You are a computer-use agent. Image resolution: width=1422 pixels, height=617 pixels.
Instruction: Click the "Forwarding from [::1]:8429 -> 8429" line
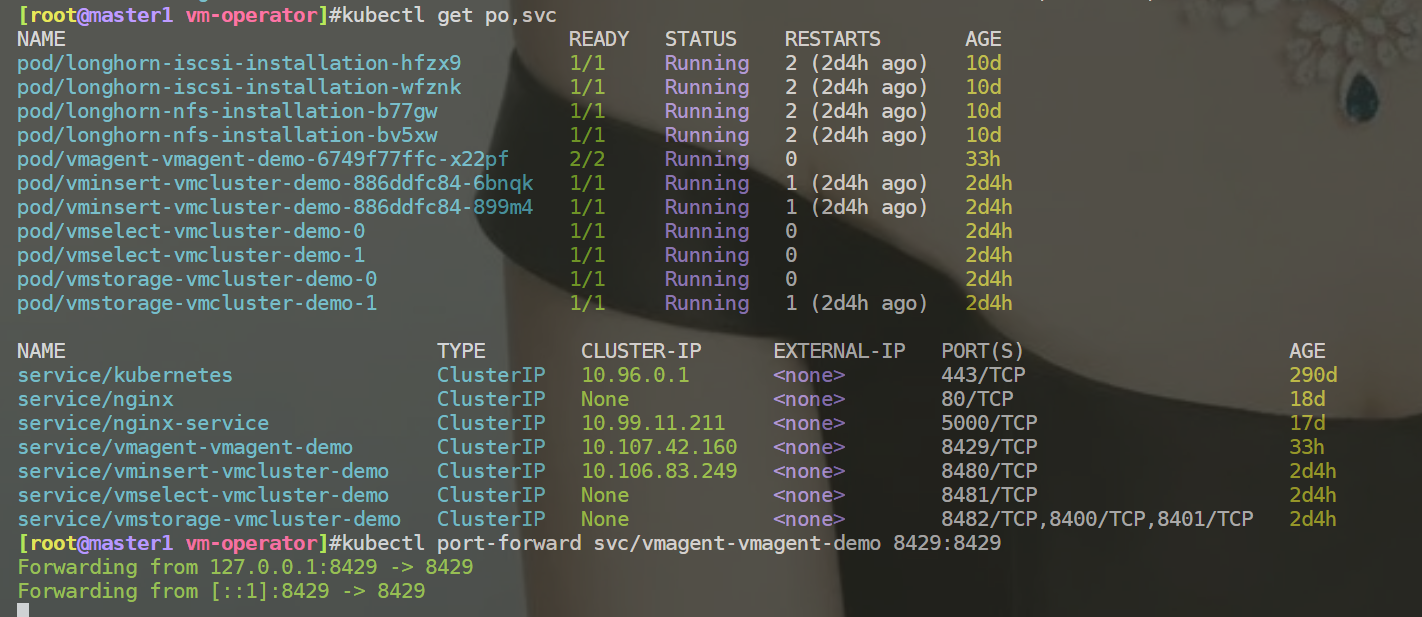click(x=221, y=591)
